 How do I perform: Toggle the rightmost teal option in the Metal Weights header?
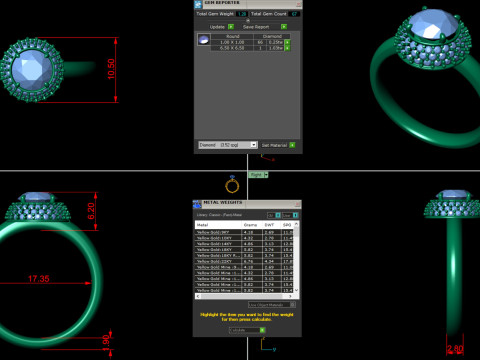(x=295, y=215)
